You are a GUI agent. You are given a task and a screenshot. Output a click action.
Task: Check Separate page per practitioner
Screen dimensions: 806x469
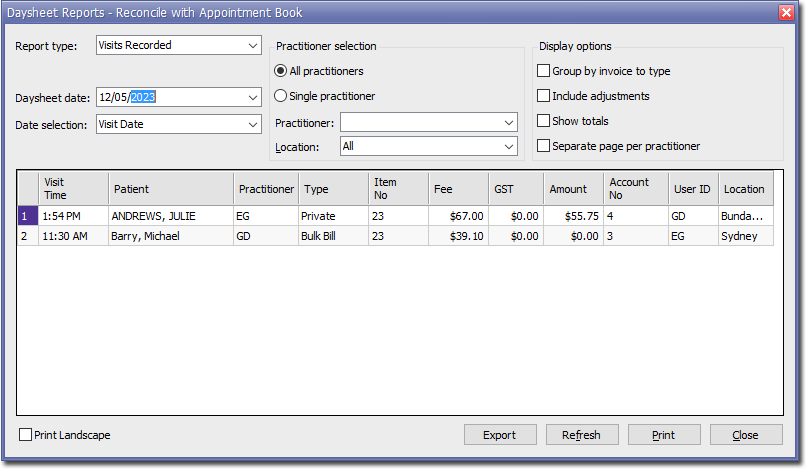pyautogui.click(x=544, y=146)
